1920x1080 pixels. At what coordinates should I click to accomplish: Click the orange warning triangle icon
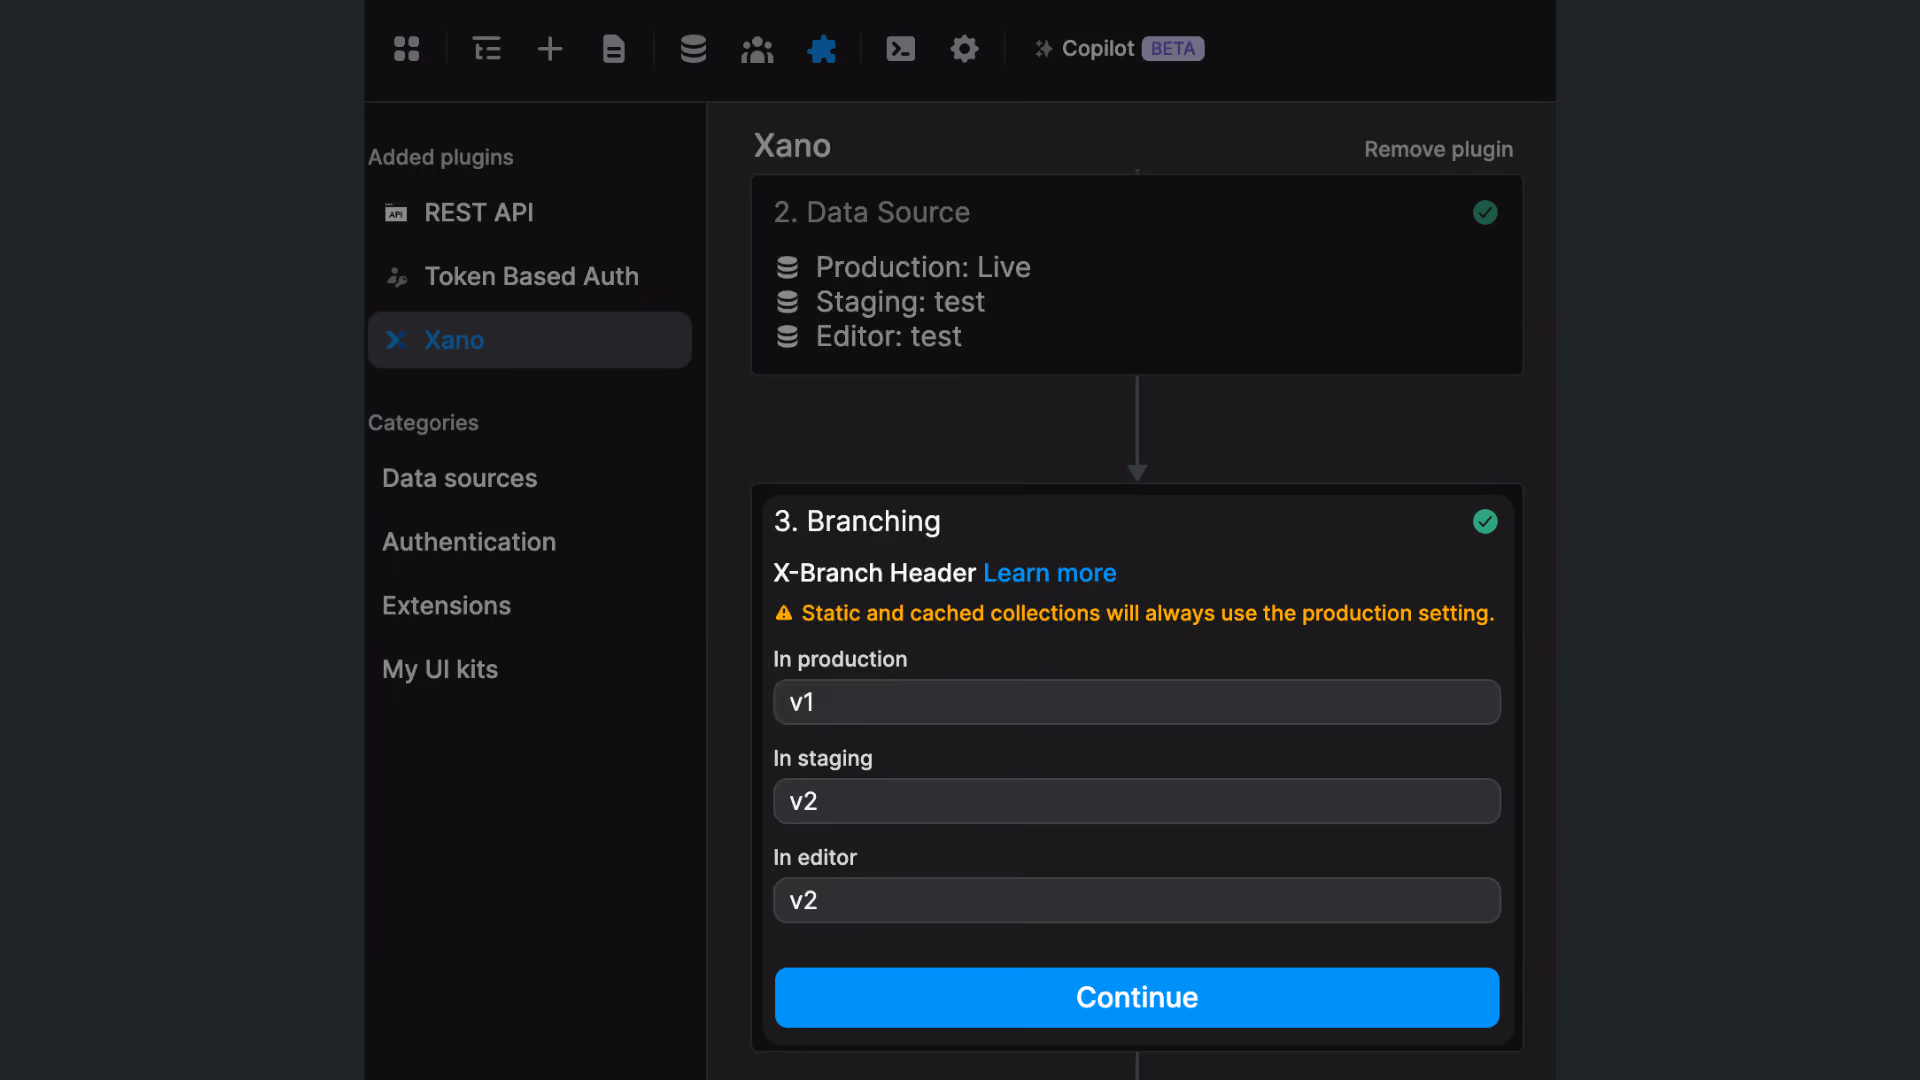pos(784,614)
